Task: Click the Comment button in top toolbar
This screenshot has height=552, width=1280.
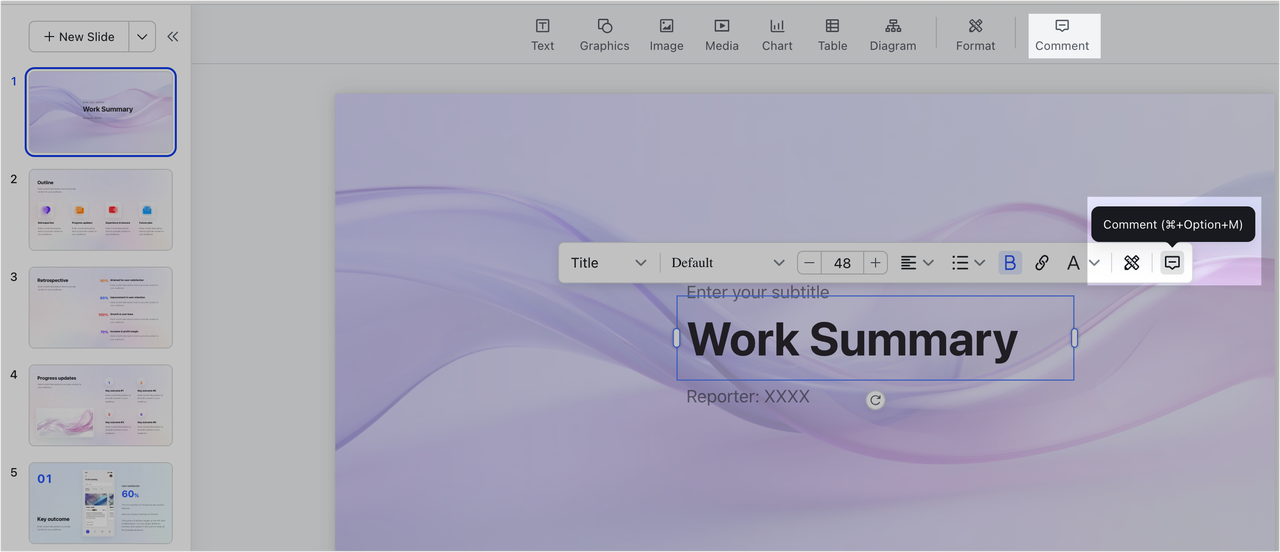Action: click(x=1062, y=36)
